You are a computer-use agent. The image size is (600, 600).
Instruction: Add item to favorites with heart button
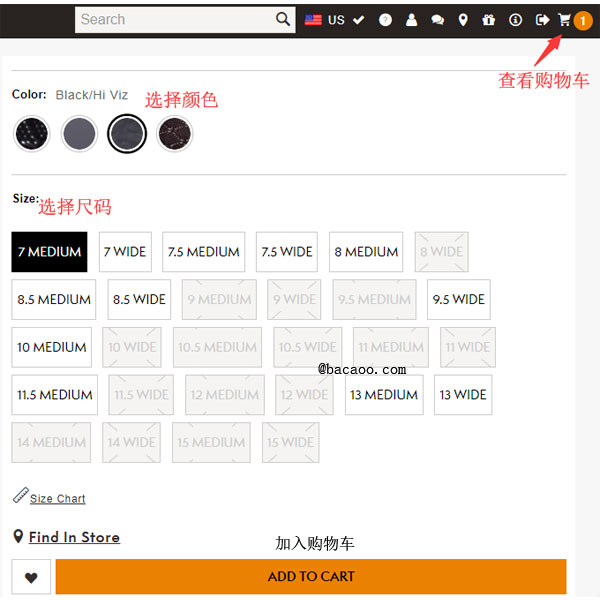coord(31,577)
